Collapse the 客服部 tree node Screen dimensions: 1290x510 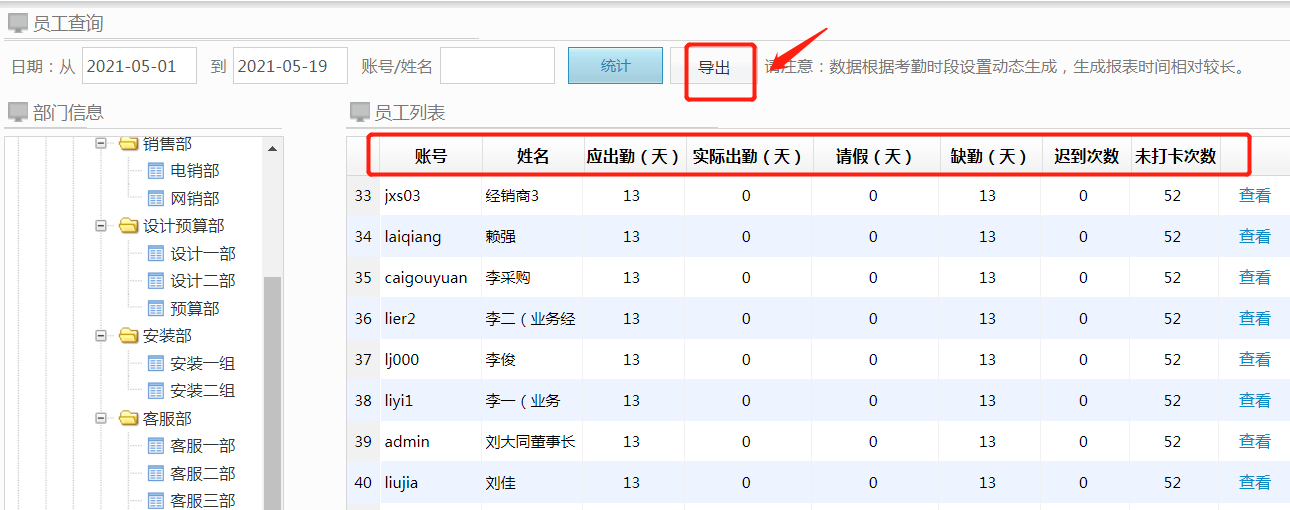[100, 418]
